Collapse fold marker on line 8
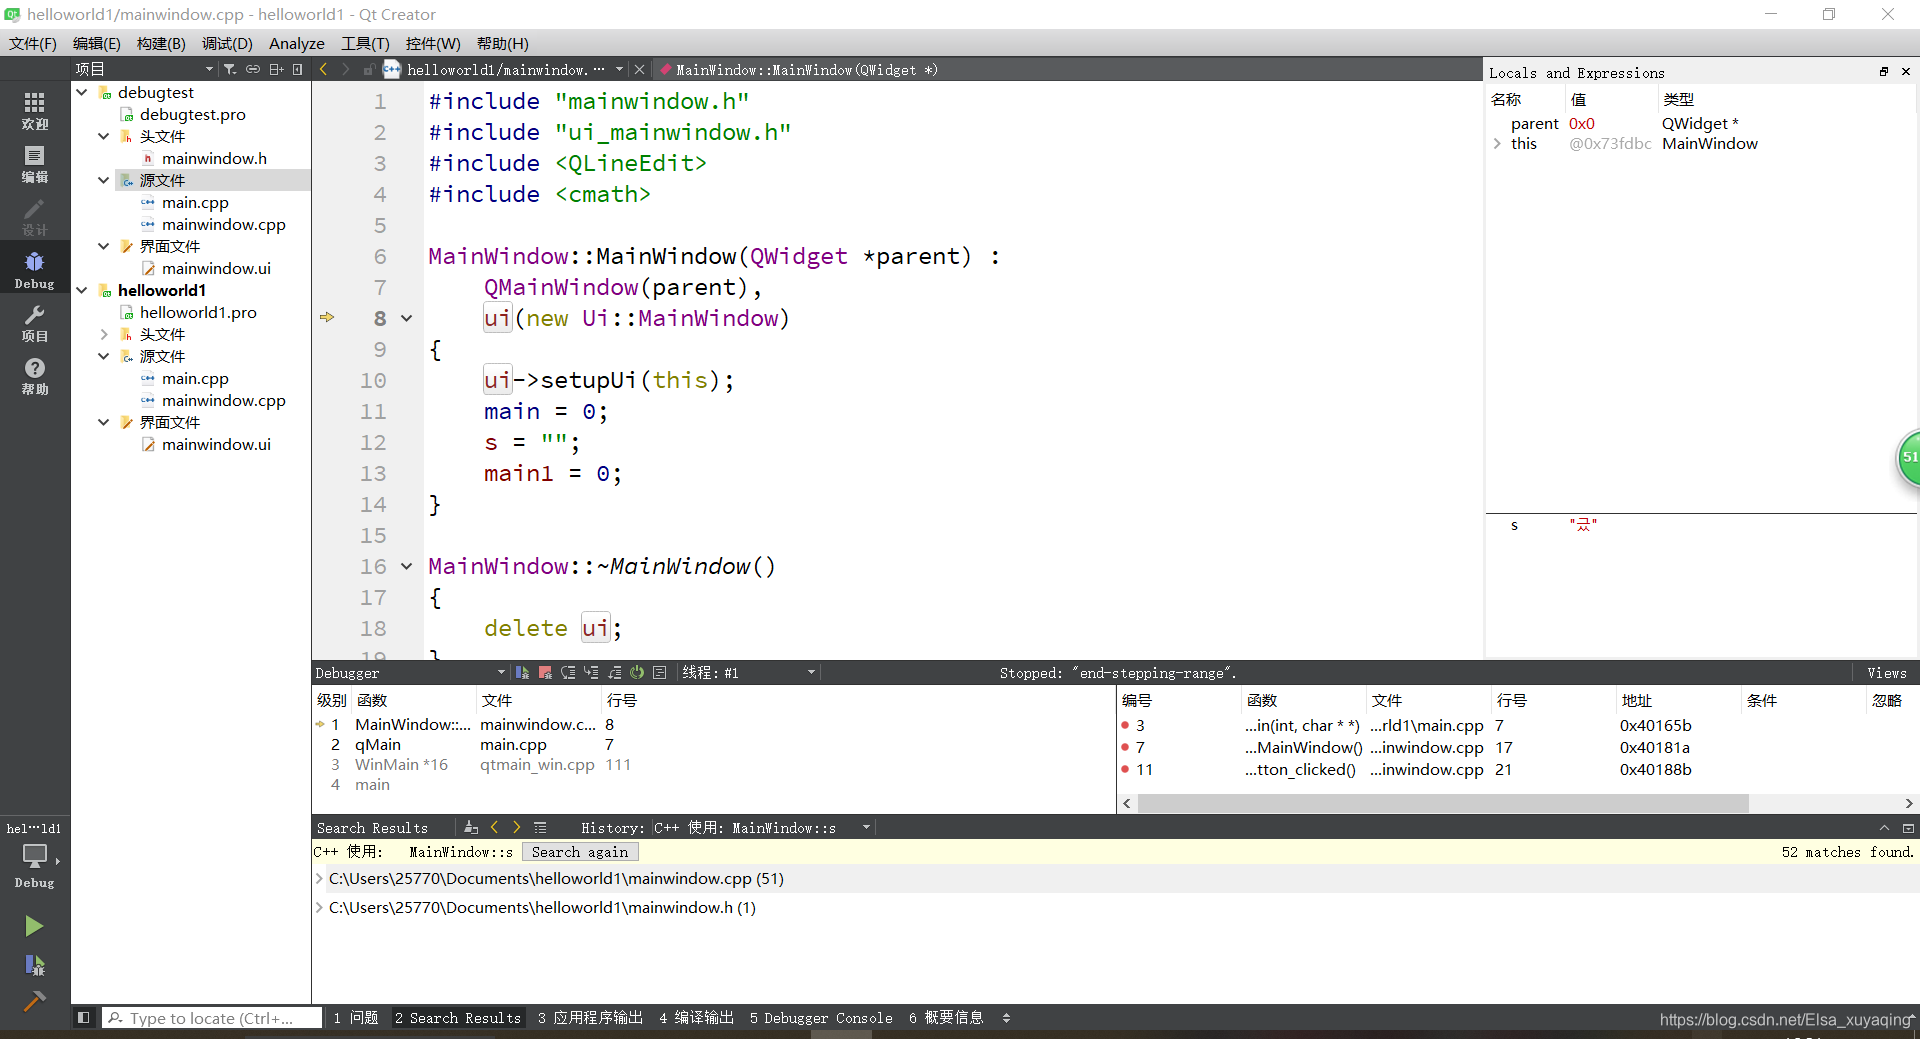Image resolution: width=1920 pixels, height=1039 pixels. click(407, 318)
